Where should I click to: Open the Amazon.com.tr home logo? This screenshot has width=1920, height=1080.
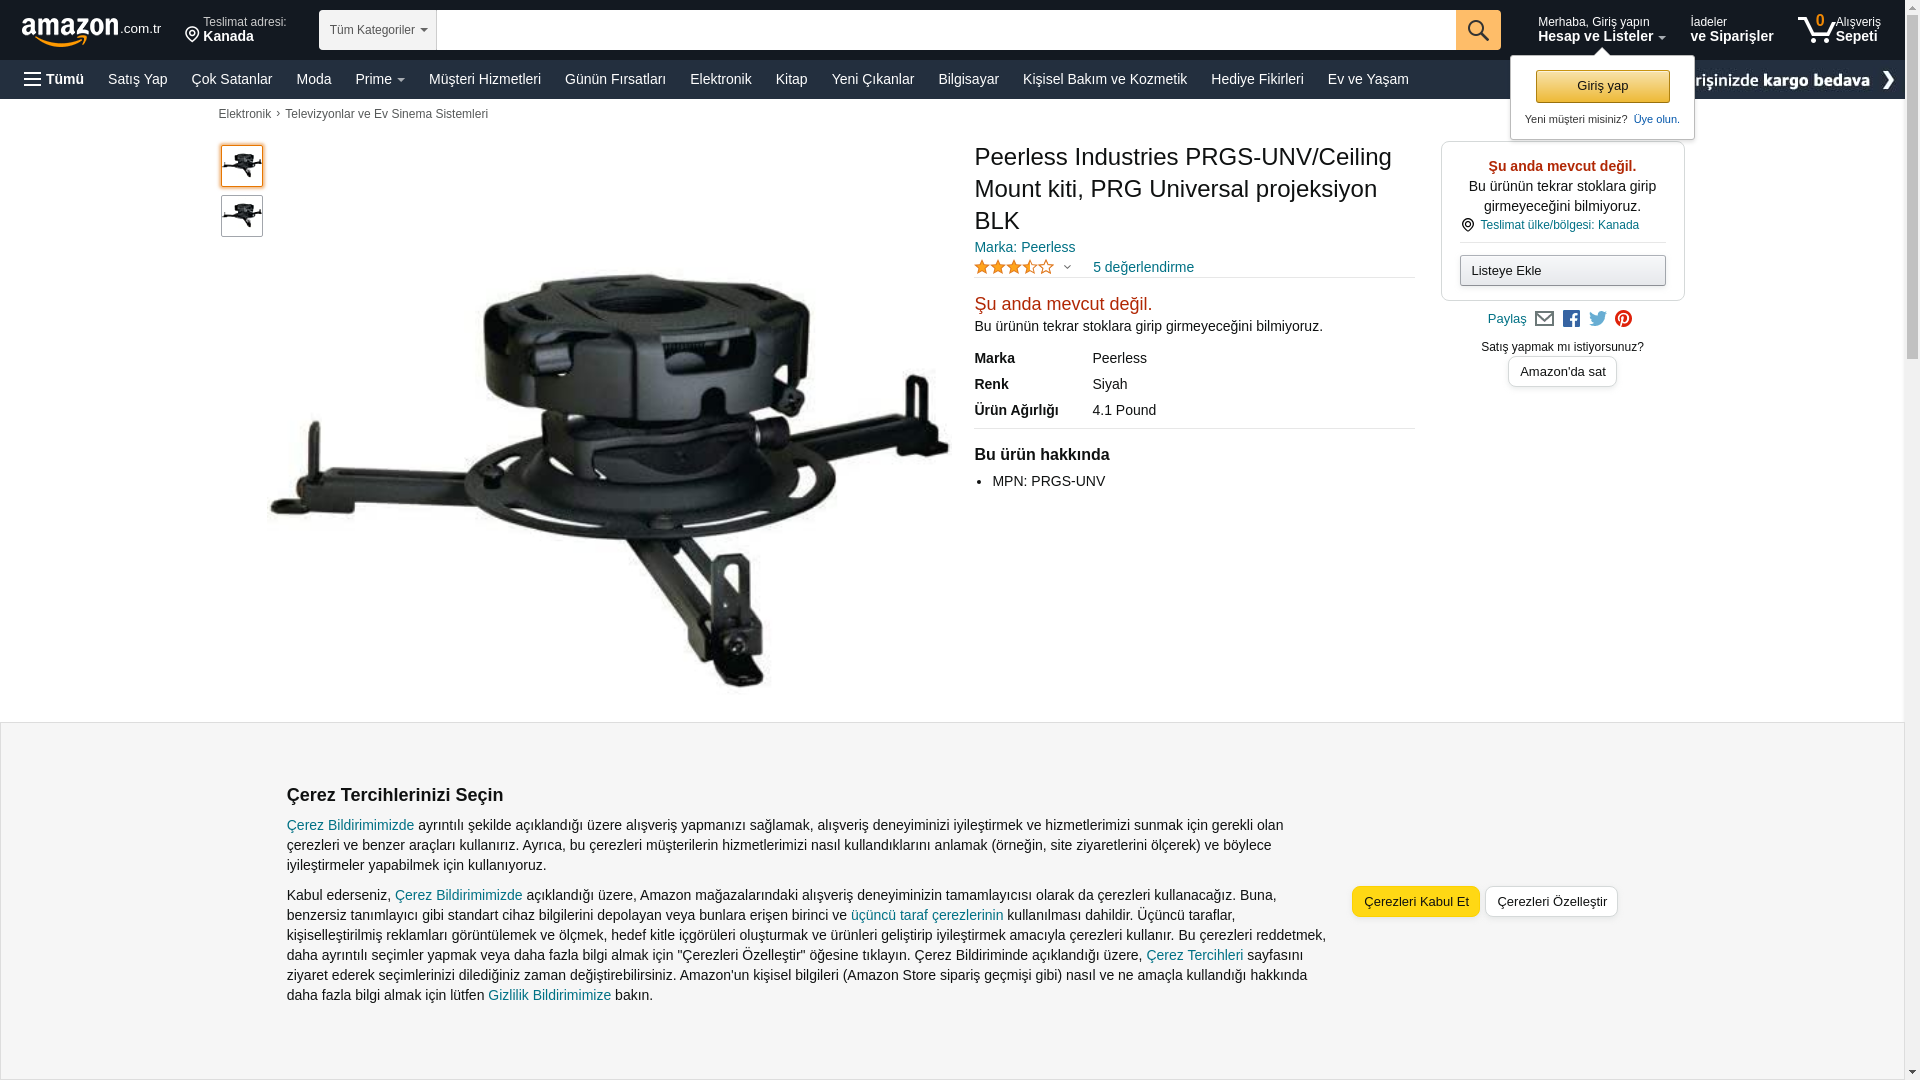click(91, 31)
